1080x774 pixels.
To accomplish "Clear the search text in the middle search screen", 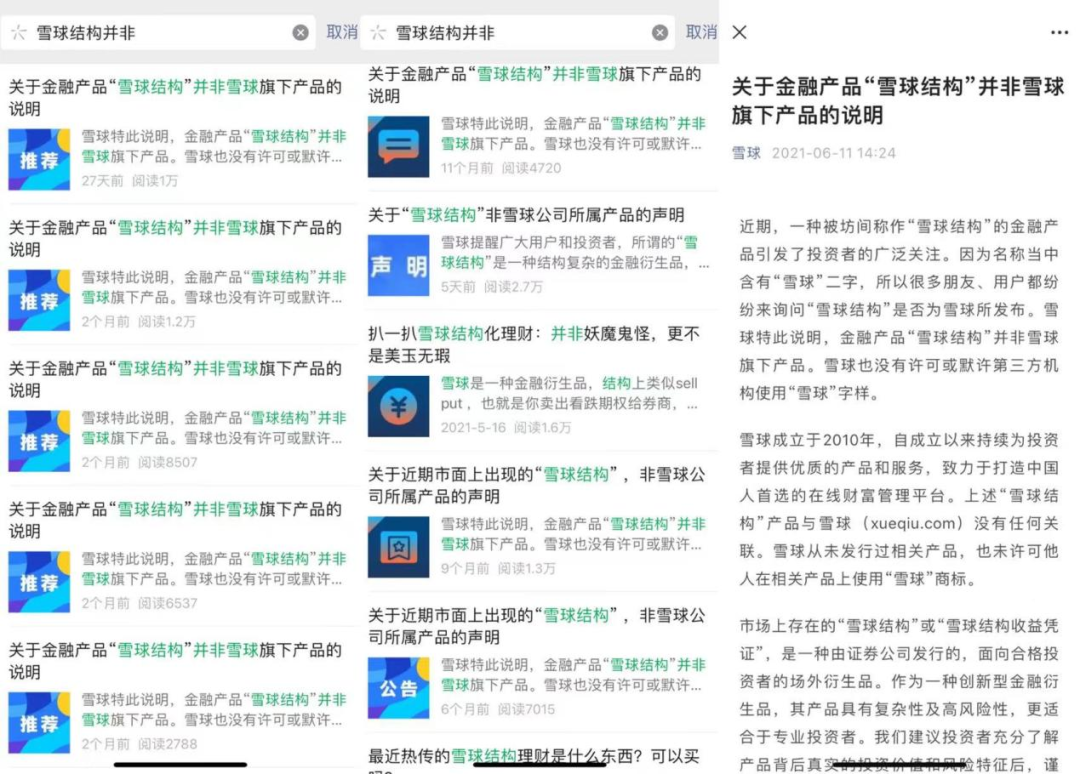I will click(660, 32).
